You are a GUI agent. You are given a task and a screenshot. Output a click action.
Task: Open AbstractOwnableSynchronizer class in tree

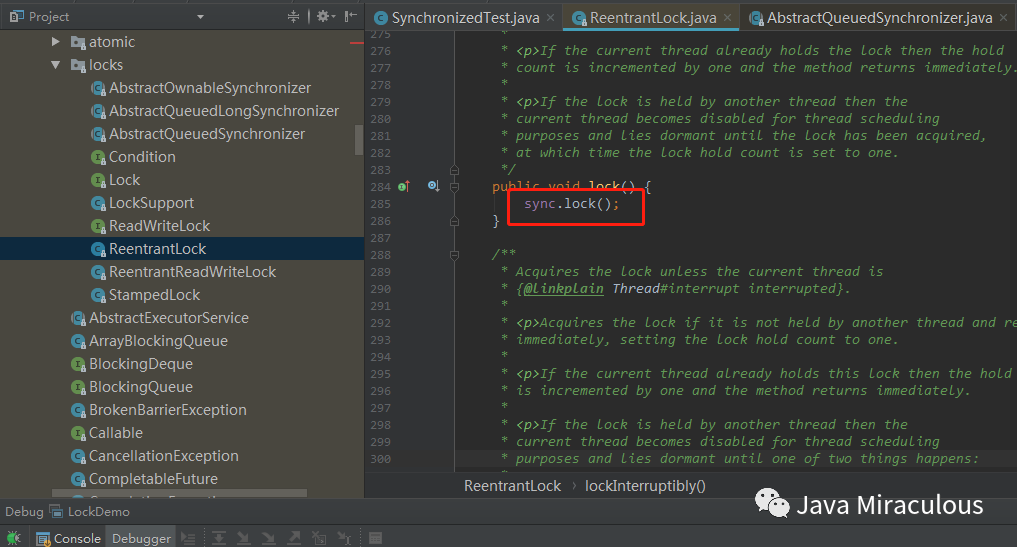click(201, 88)
